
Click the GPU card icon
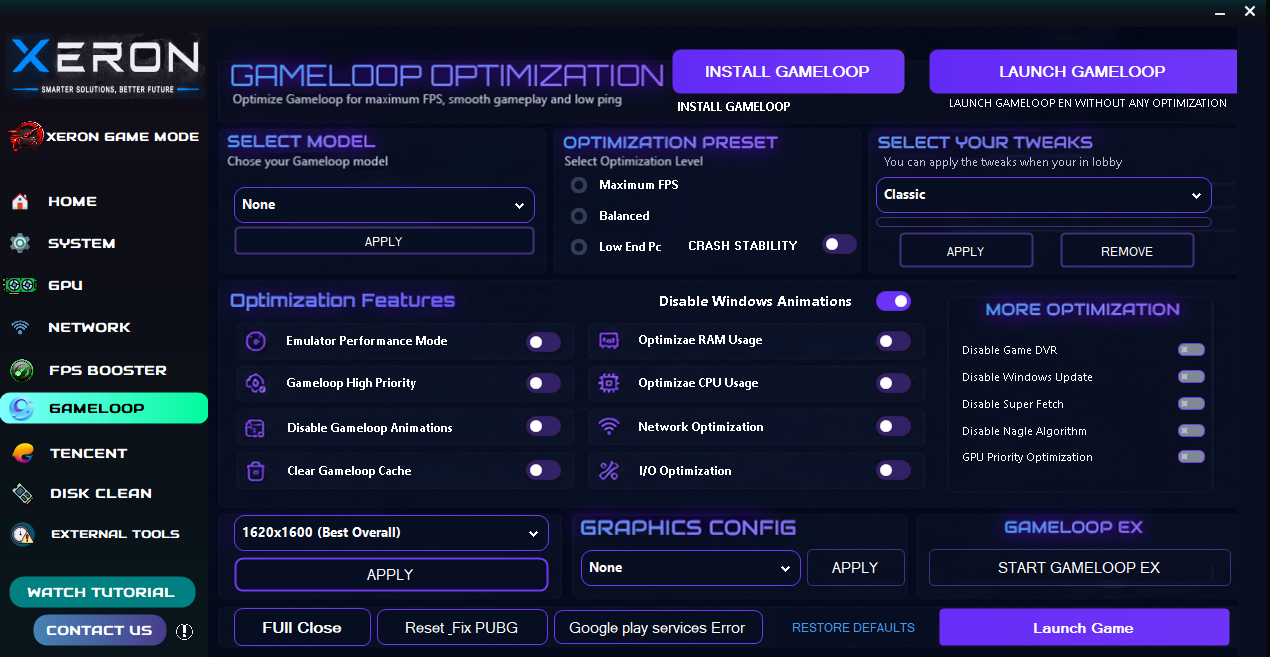pos(20,285)
